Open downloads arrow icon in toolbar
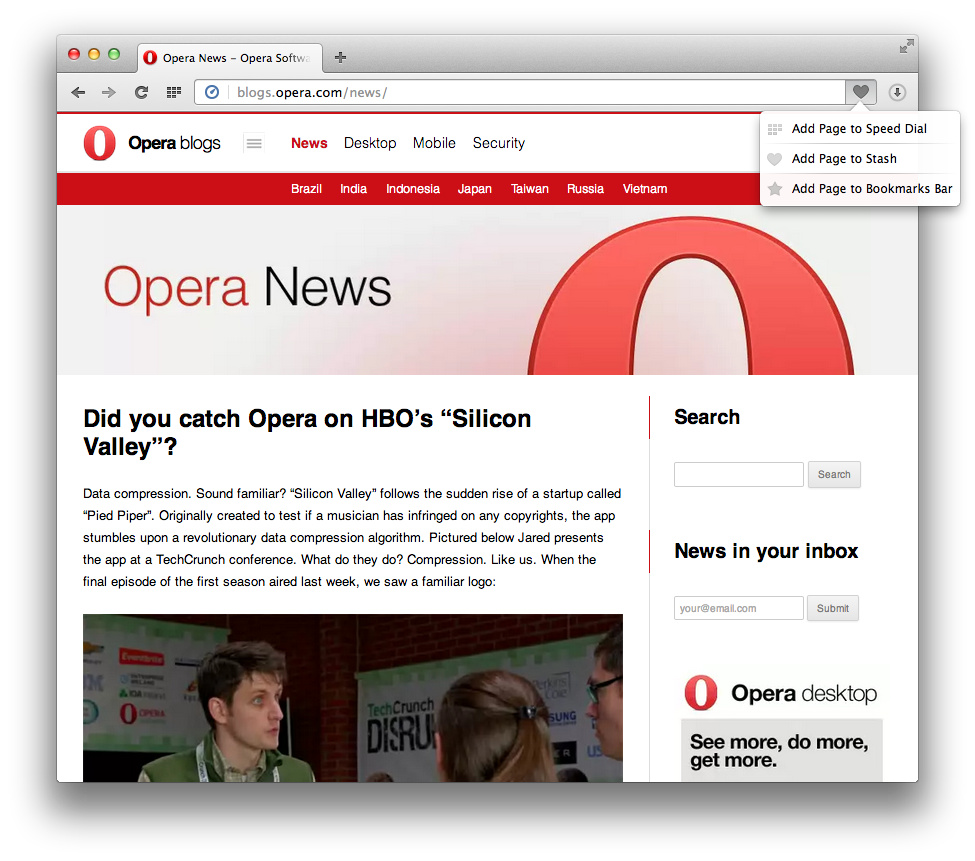The image size is (975, 861). point(897,92)
